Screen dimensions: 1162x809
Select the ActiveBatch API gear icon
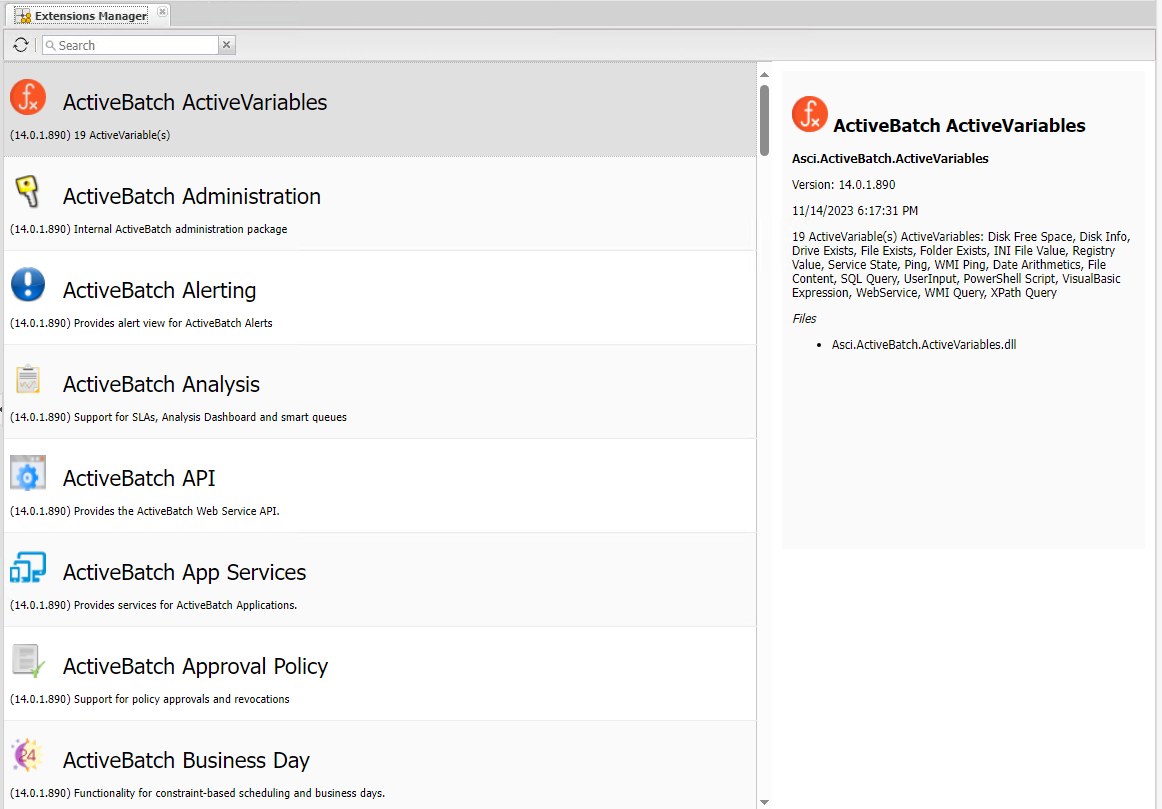[x=27, y=474]
